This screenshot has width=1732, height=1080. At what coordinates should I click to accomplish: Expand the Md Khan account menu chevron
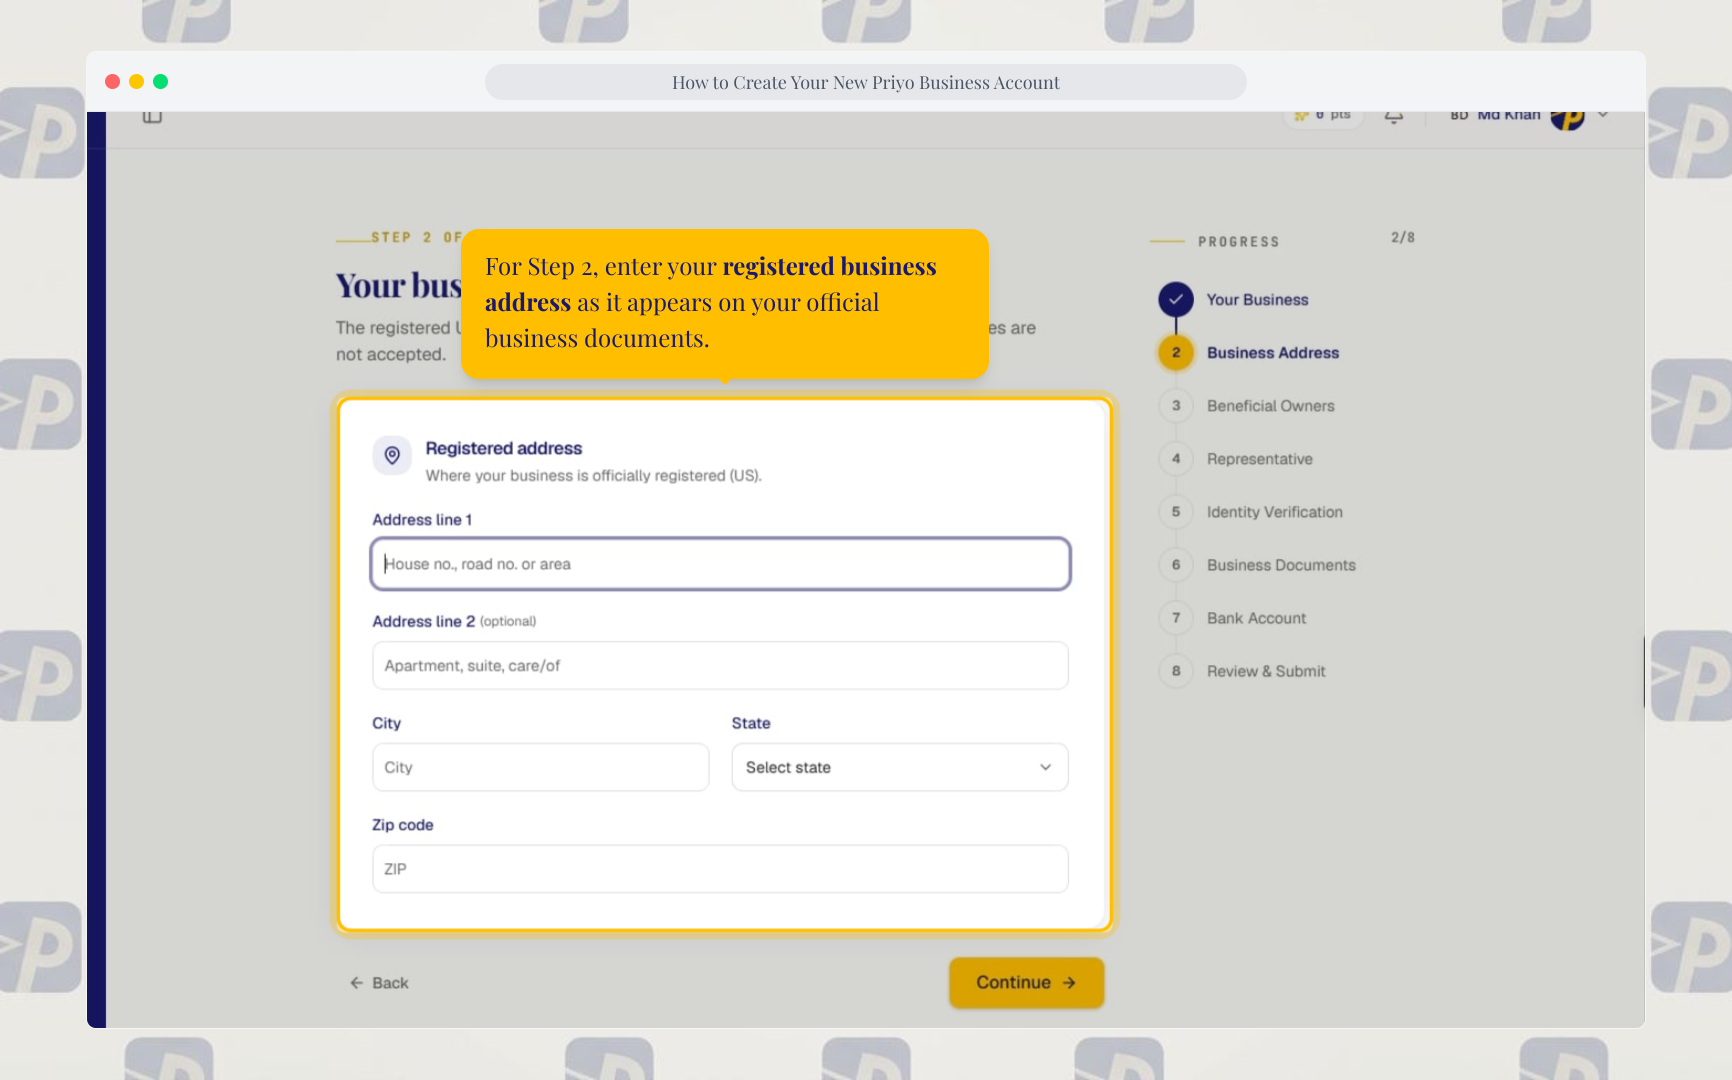(1603, 115)
